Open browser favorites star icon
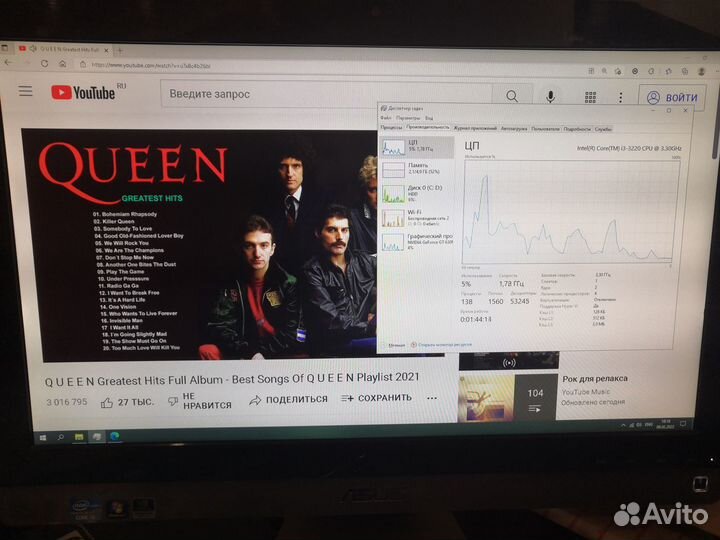Image resolution: width=720 pixels, height=540 pixels. [668, 71]
